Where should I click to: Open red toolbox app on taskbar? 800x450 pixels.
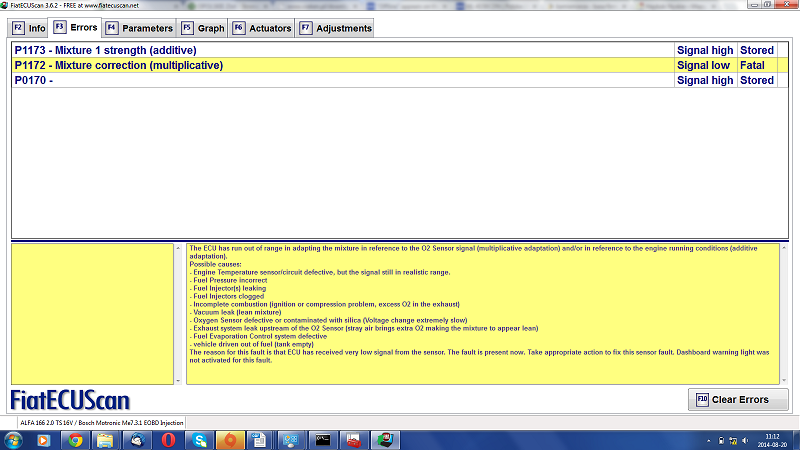(x=354, y=440)
